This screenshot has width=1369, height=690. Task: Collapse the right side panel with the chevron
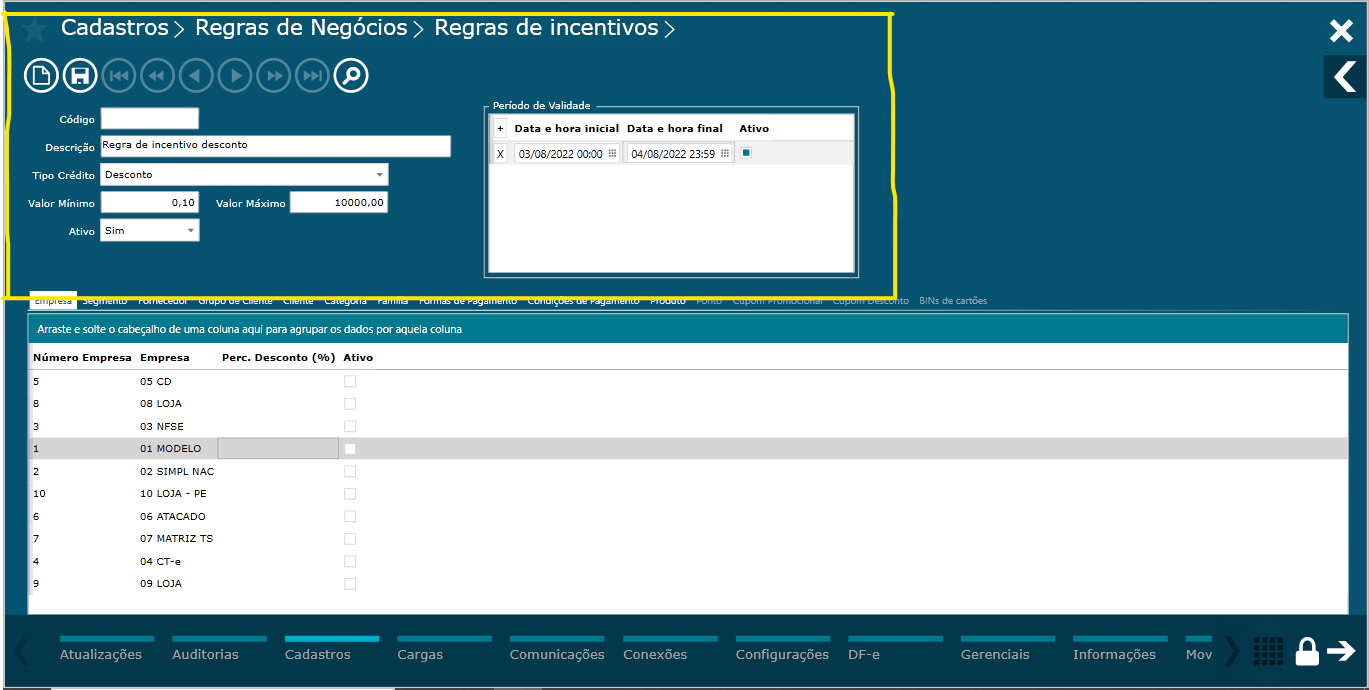point(1342,76)
